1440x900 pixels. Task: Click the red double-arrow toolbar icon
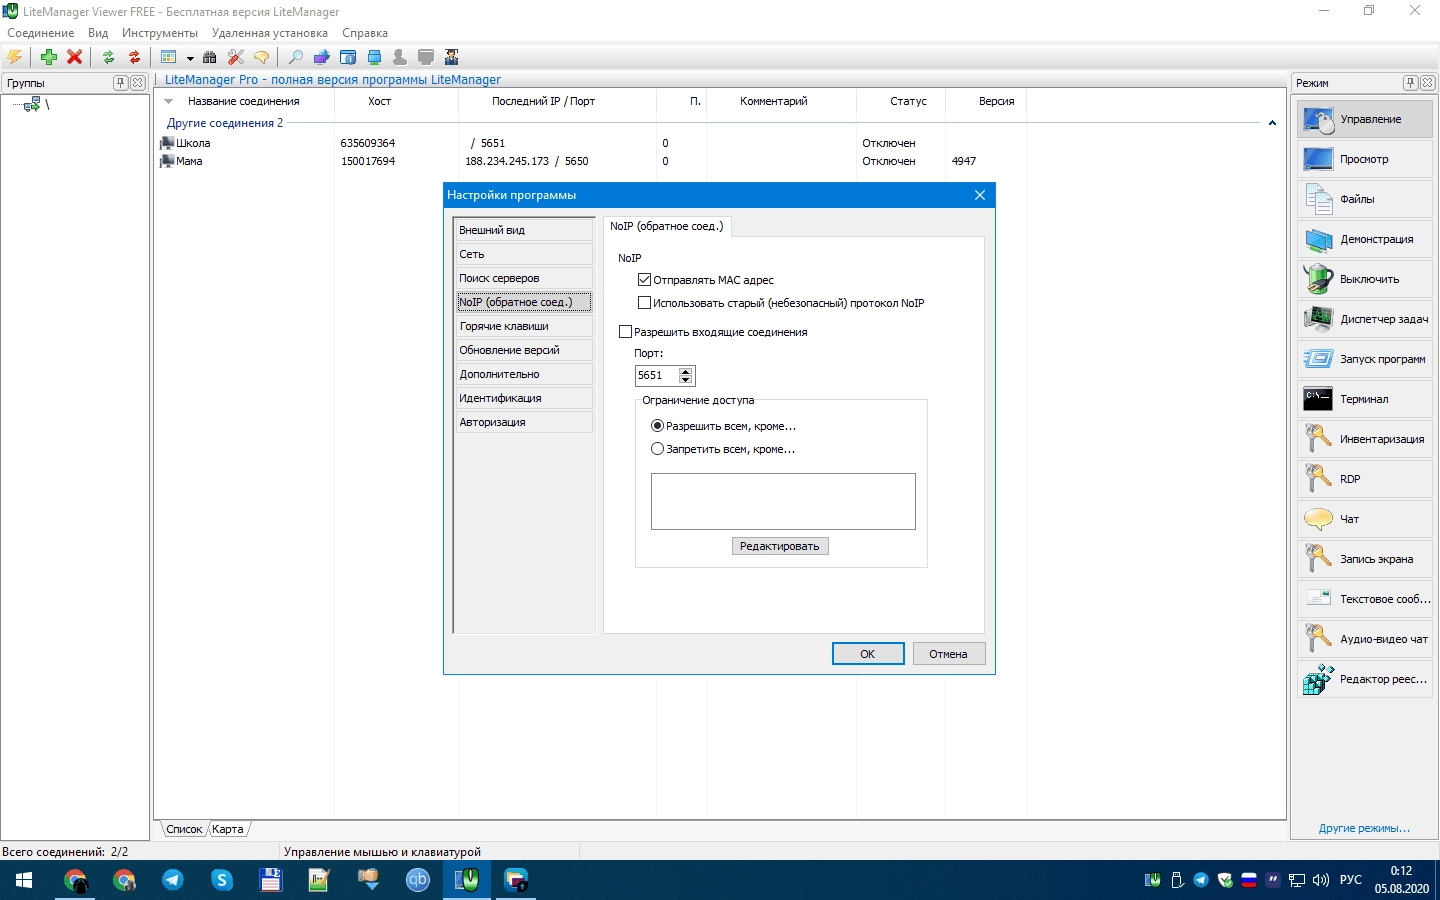point(134,57)
